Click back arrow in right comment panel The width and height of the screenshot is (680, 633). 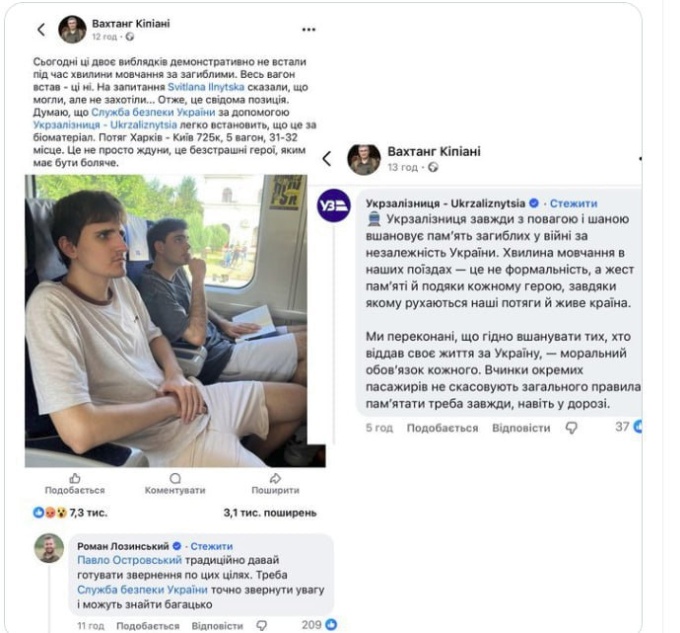(327, 159)
